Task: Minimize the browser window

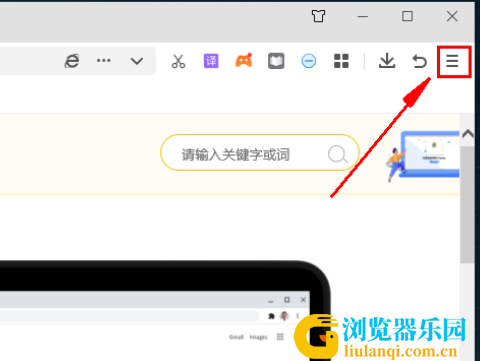Action: 363,16
